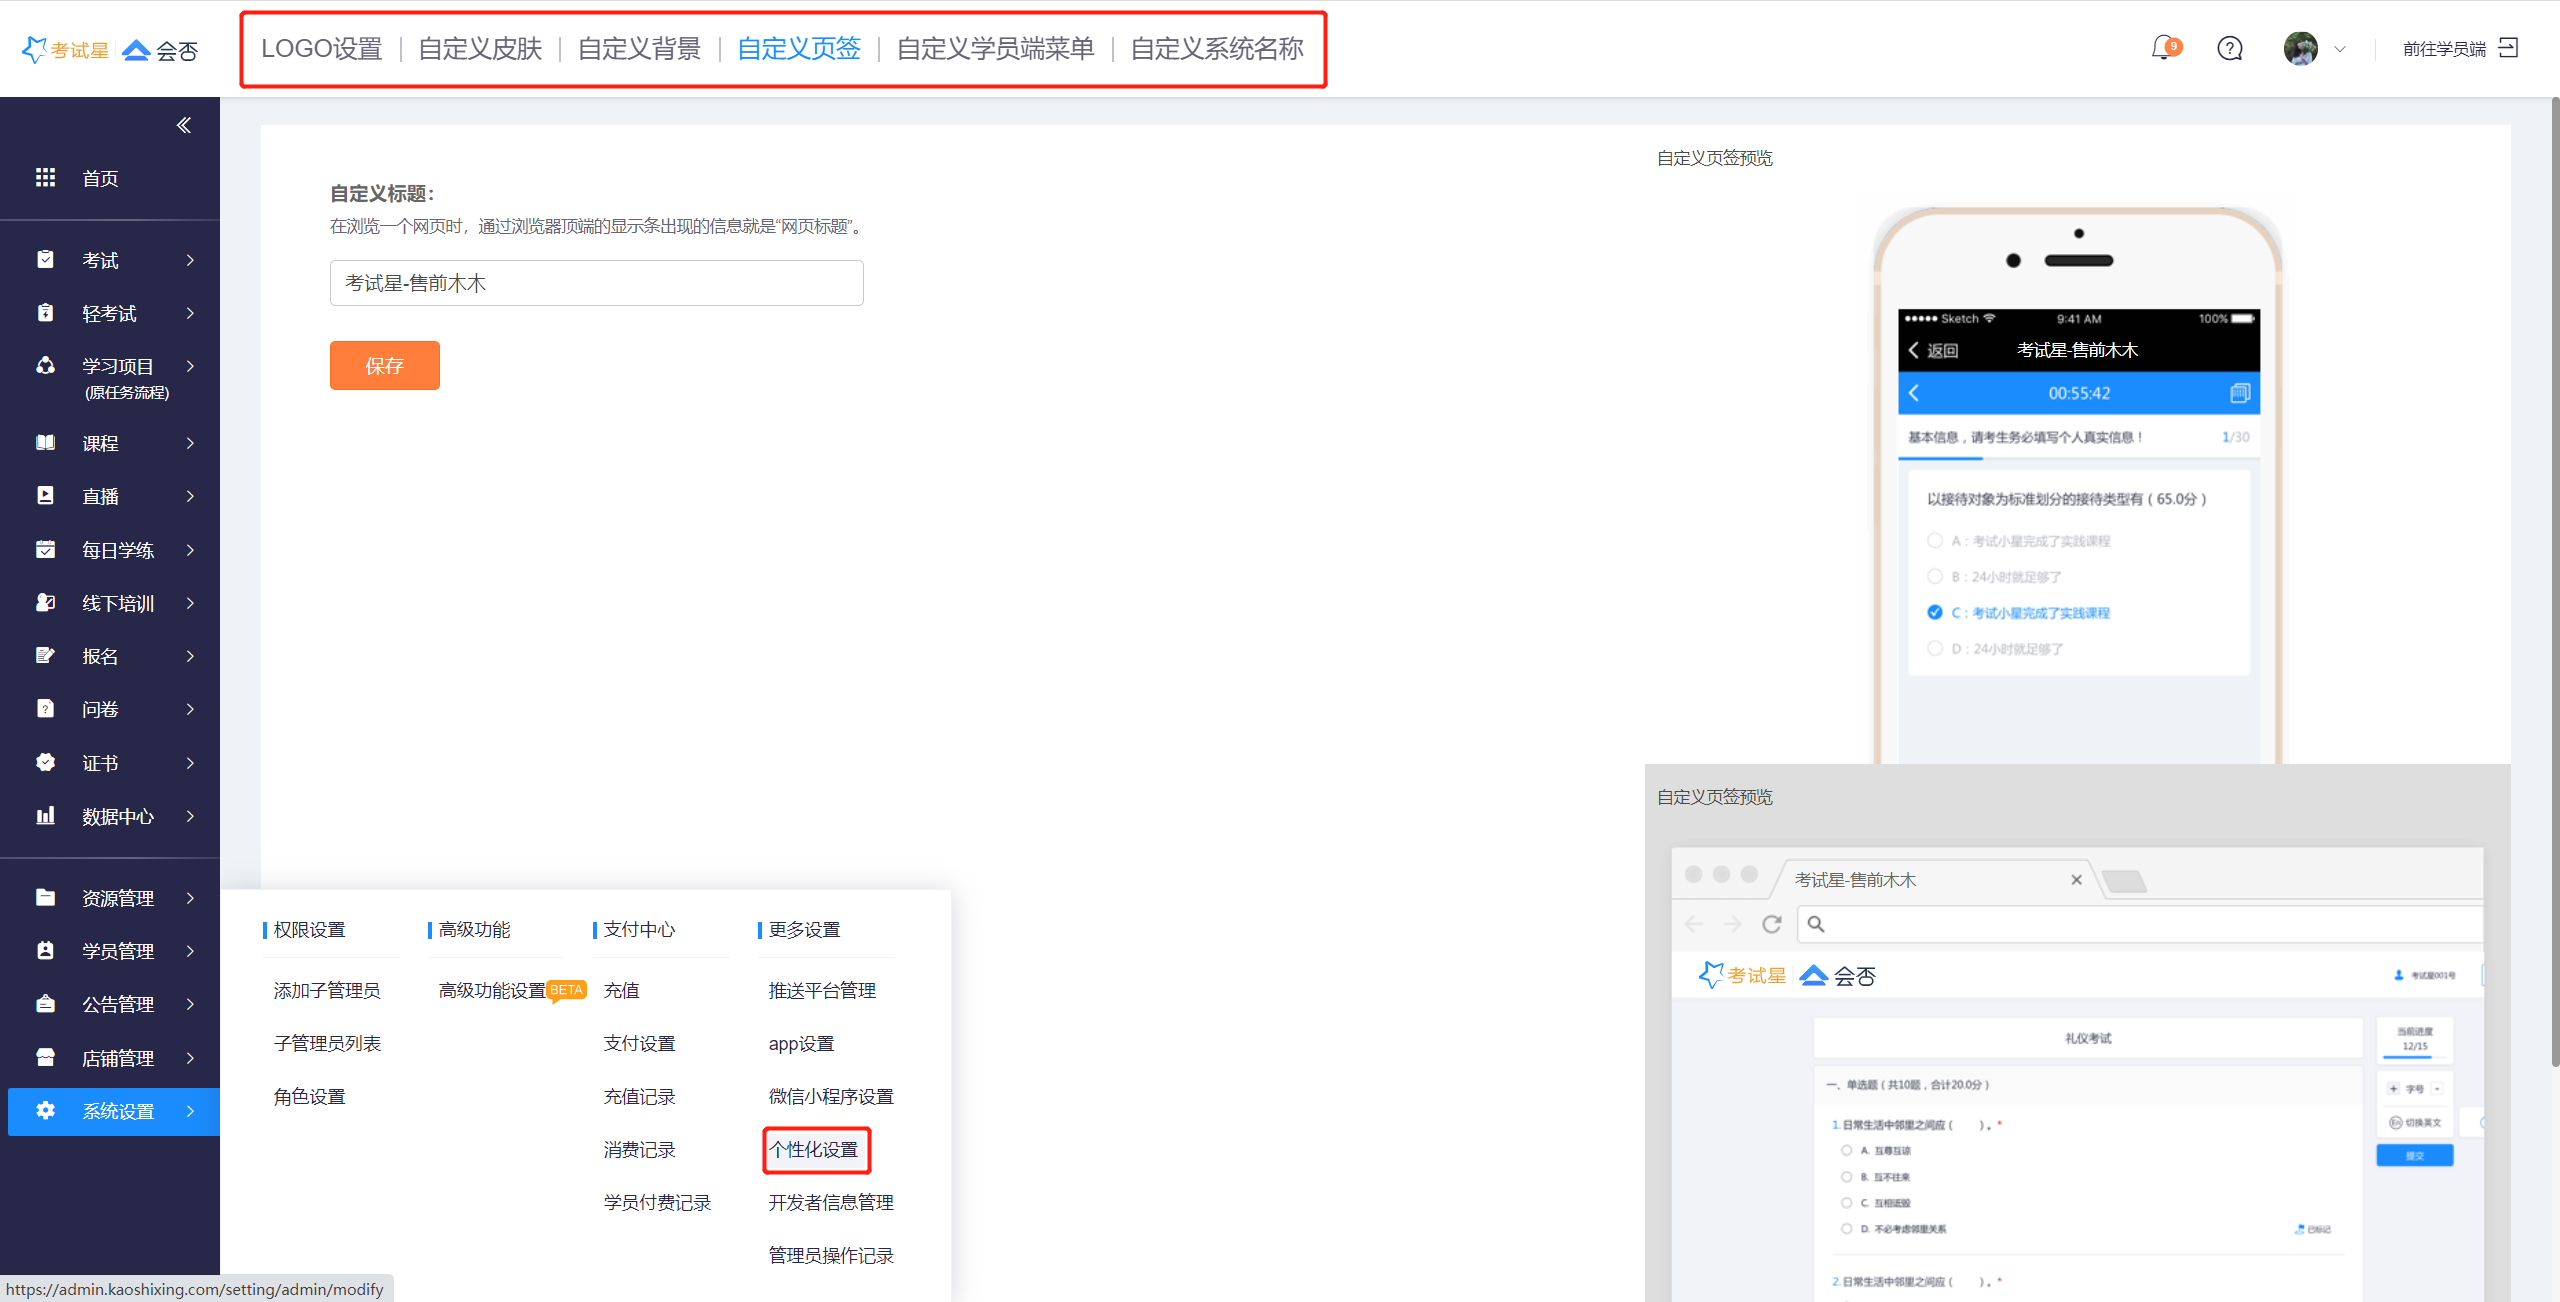Image resolution: width=2560 pixels, height=1302 pixels.
Task: Click the 考试星 logo in header
Action: [x=66, y=50]
